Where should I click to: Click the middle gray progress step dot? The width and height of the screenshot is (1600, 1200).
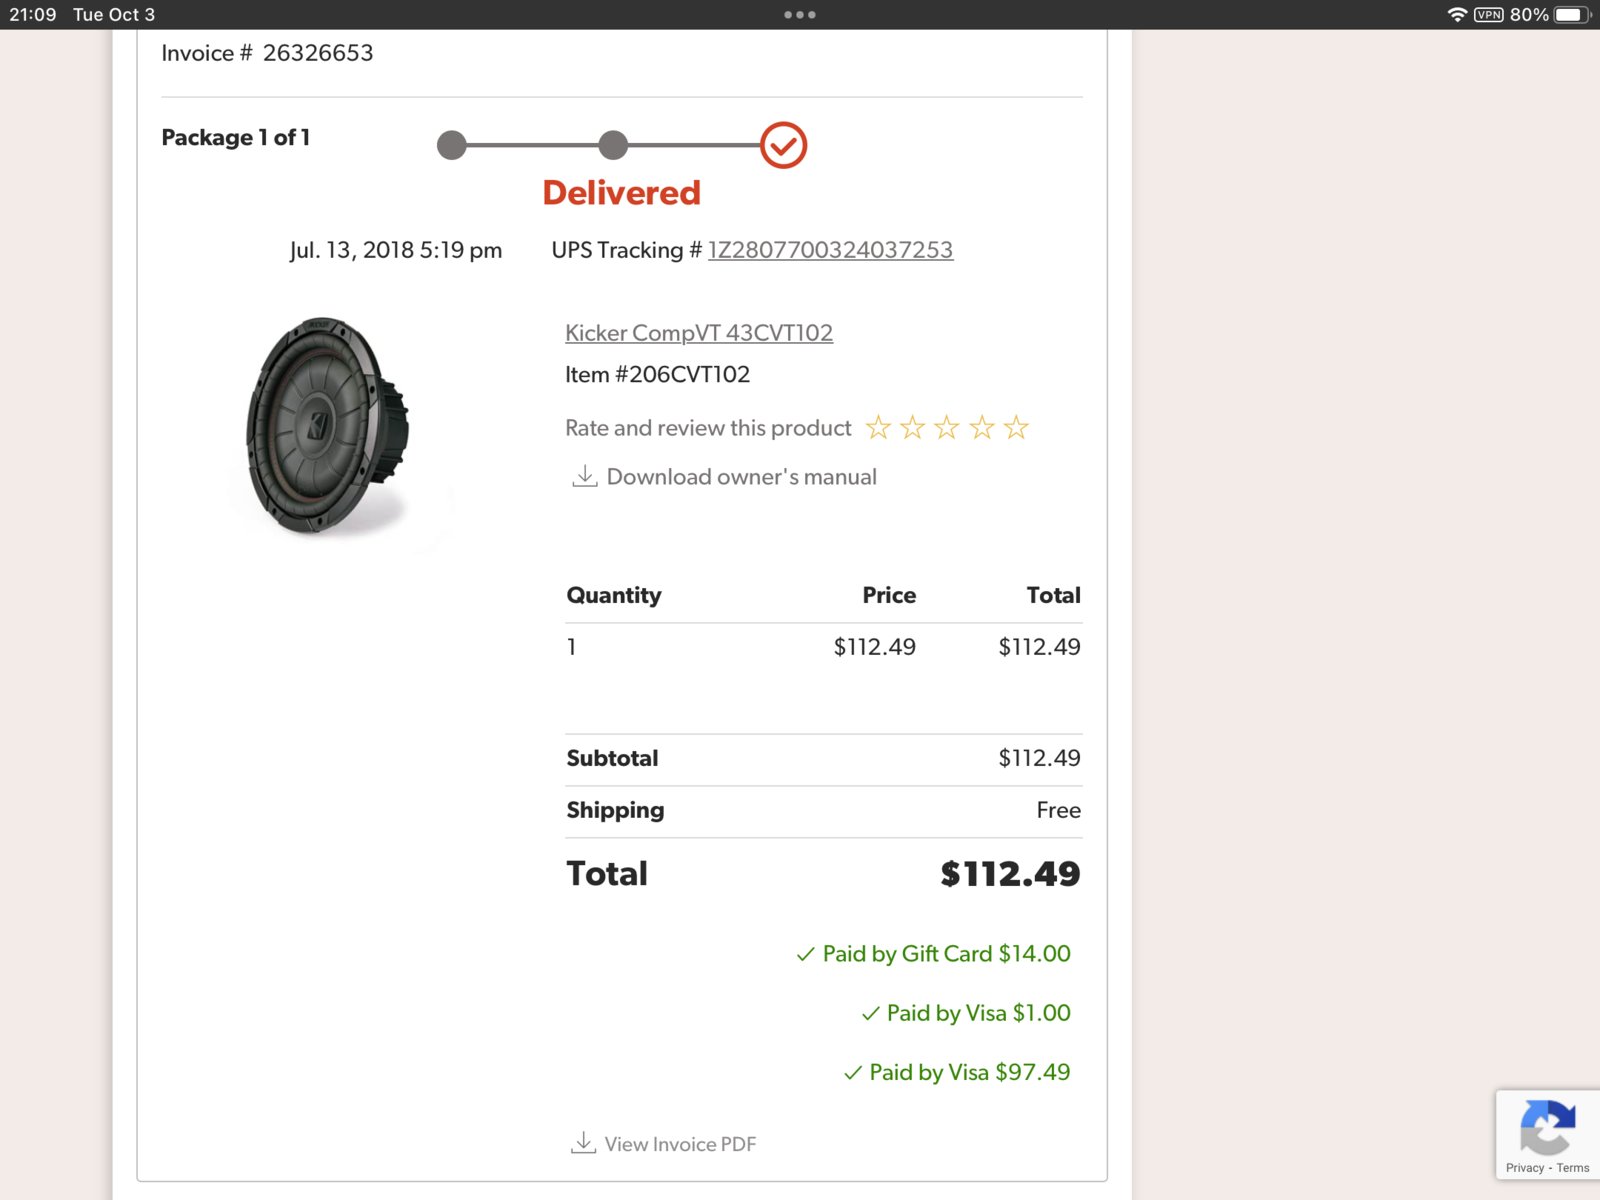tap(613, 145)
